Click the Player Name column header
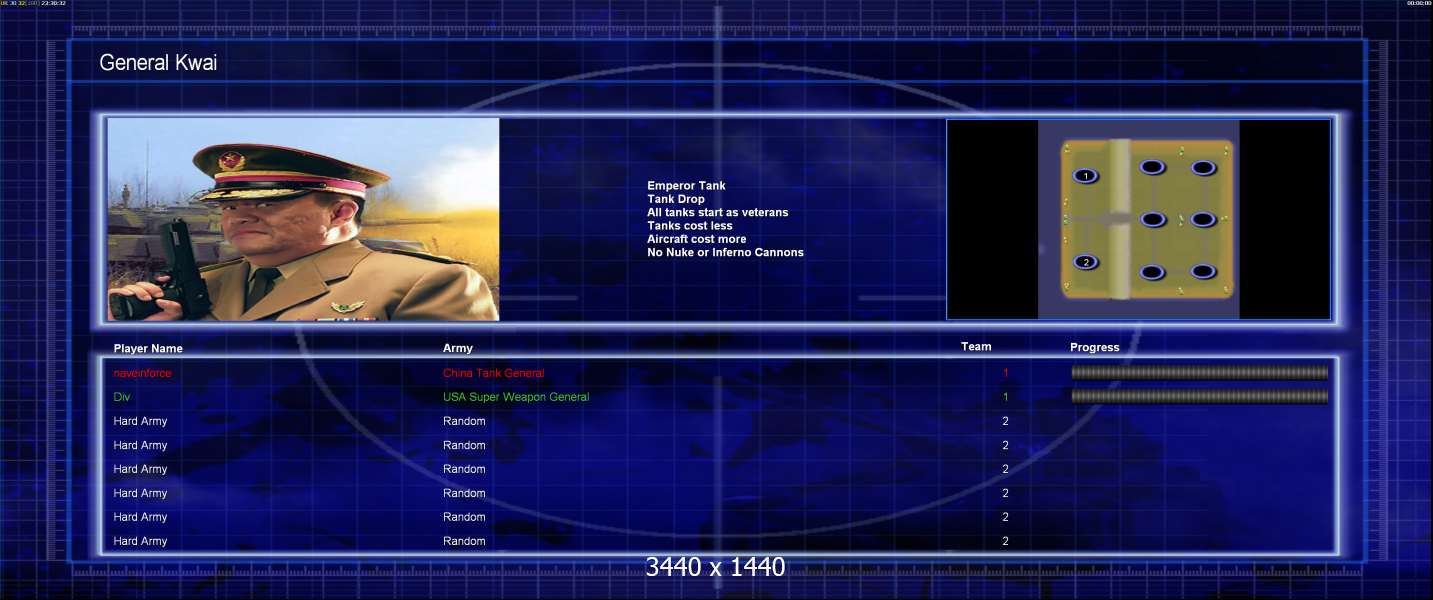 coord(148,349)
